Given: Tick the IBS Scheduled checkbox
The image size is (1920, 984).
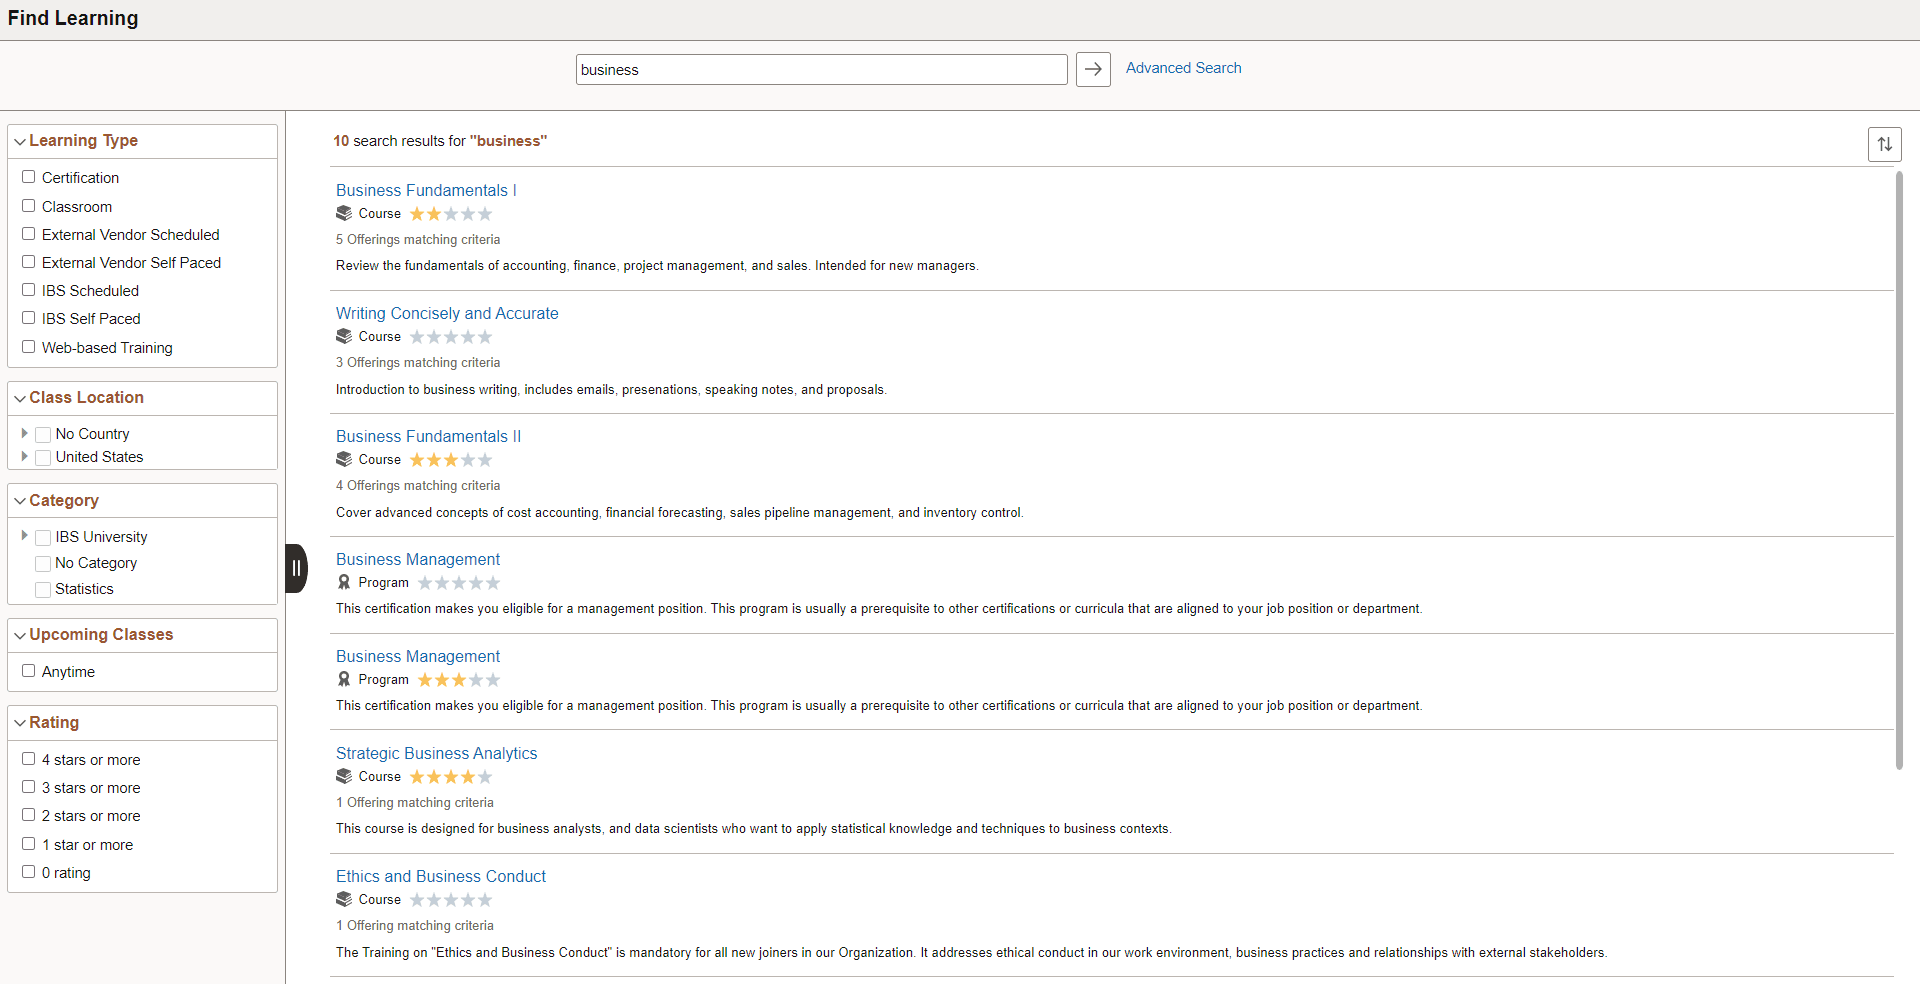Looking at the screenshot, I should pos(29,290).
